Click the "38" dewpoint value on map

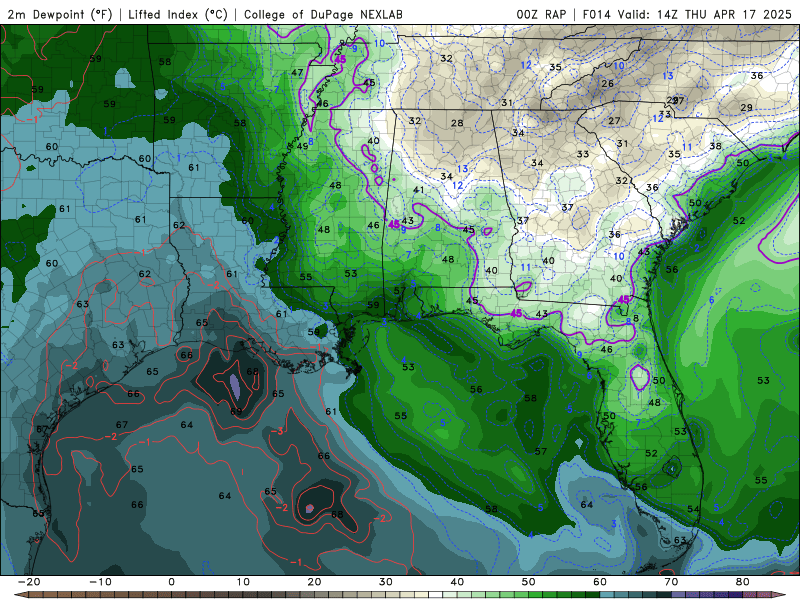(x=715, y=146)
